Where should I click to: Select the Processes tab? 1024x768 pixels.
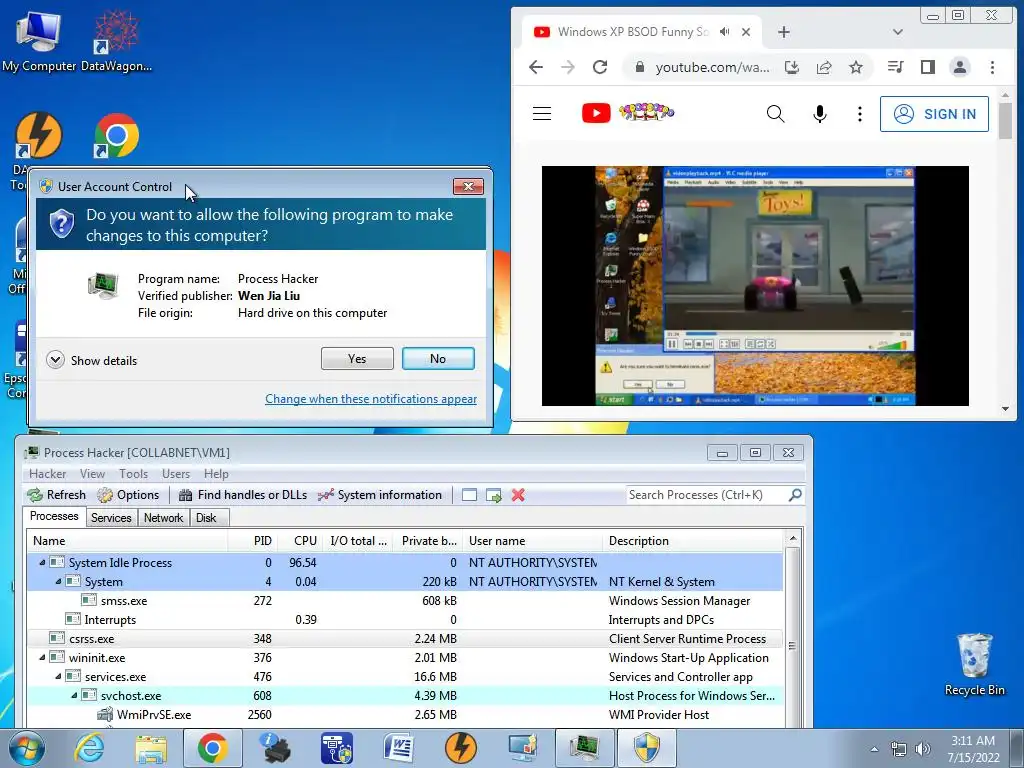coord(54,517)
